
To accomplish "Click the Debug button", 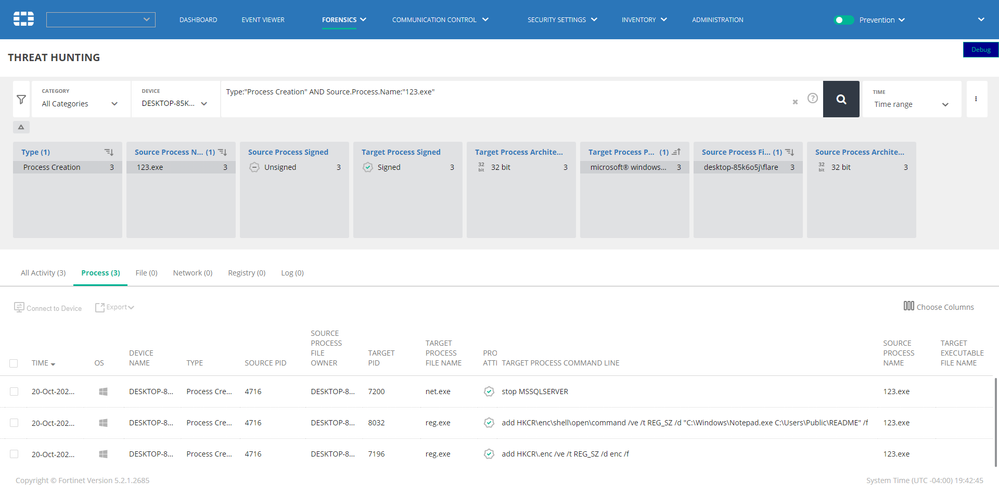I will [x=980, y=50].
